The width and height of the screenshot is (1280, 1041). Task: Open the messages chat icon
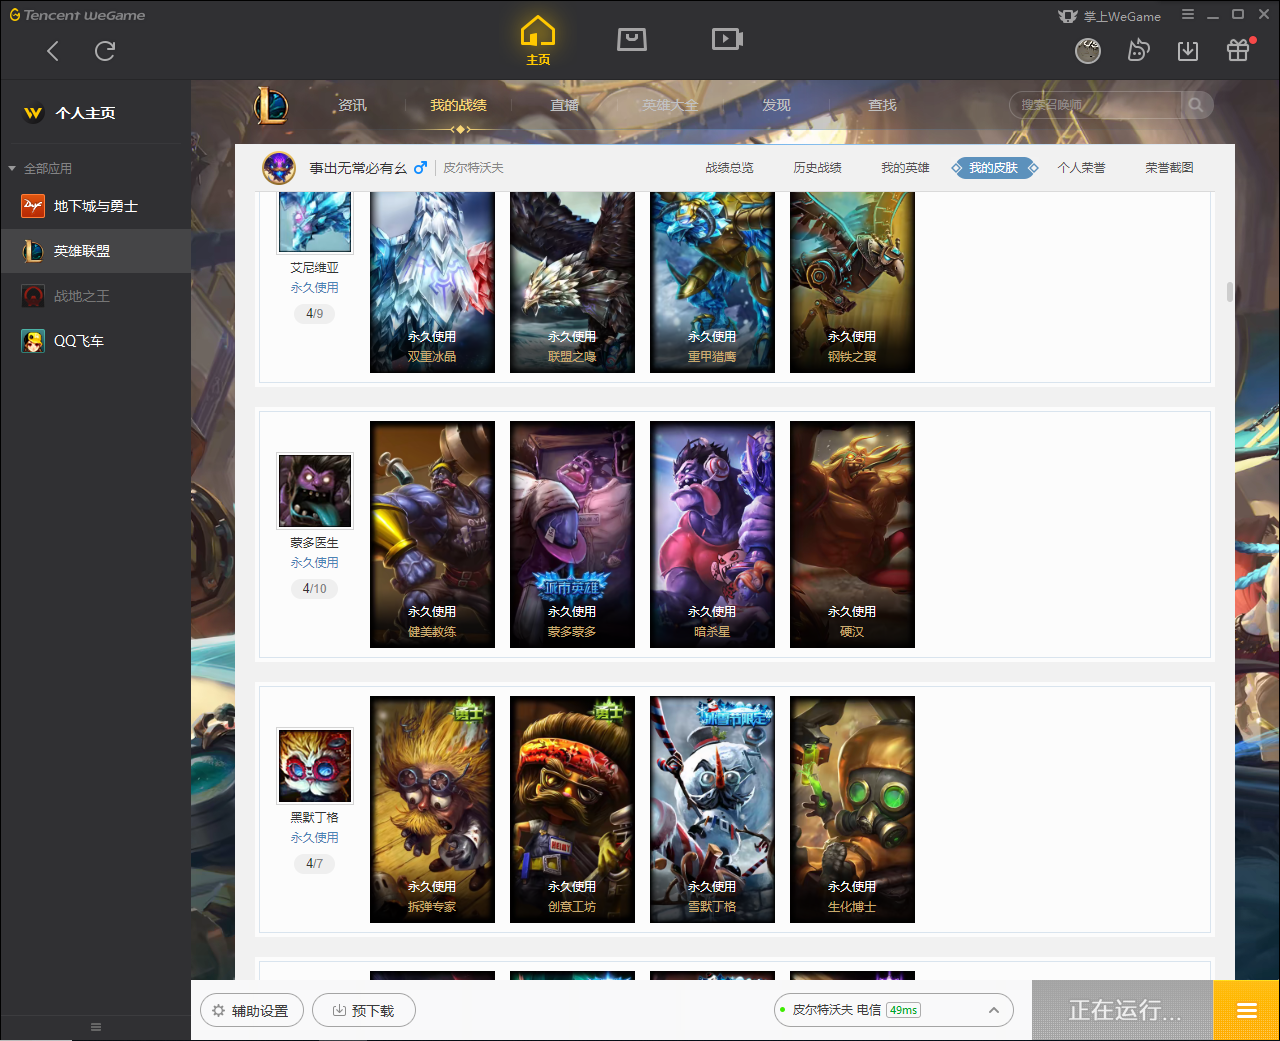pos(1138,50)
